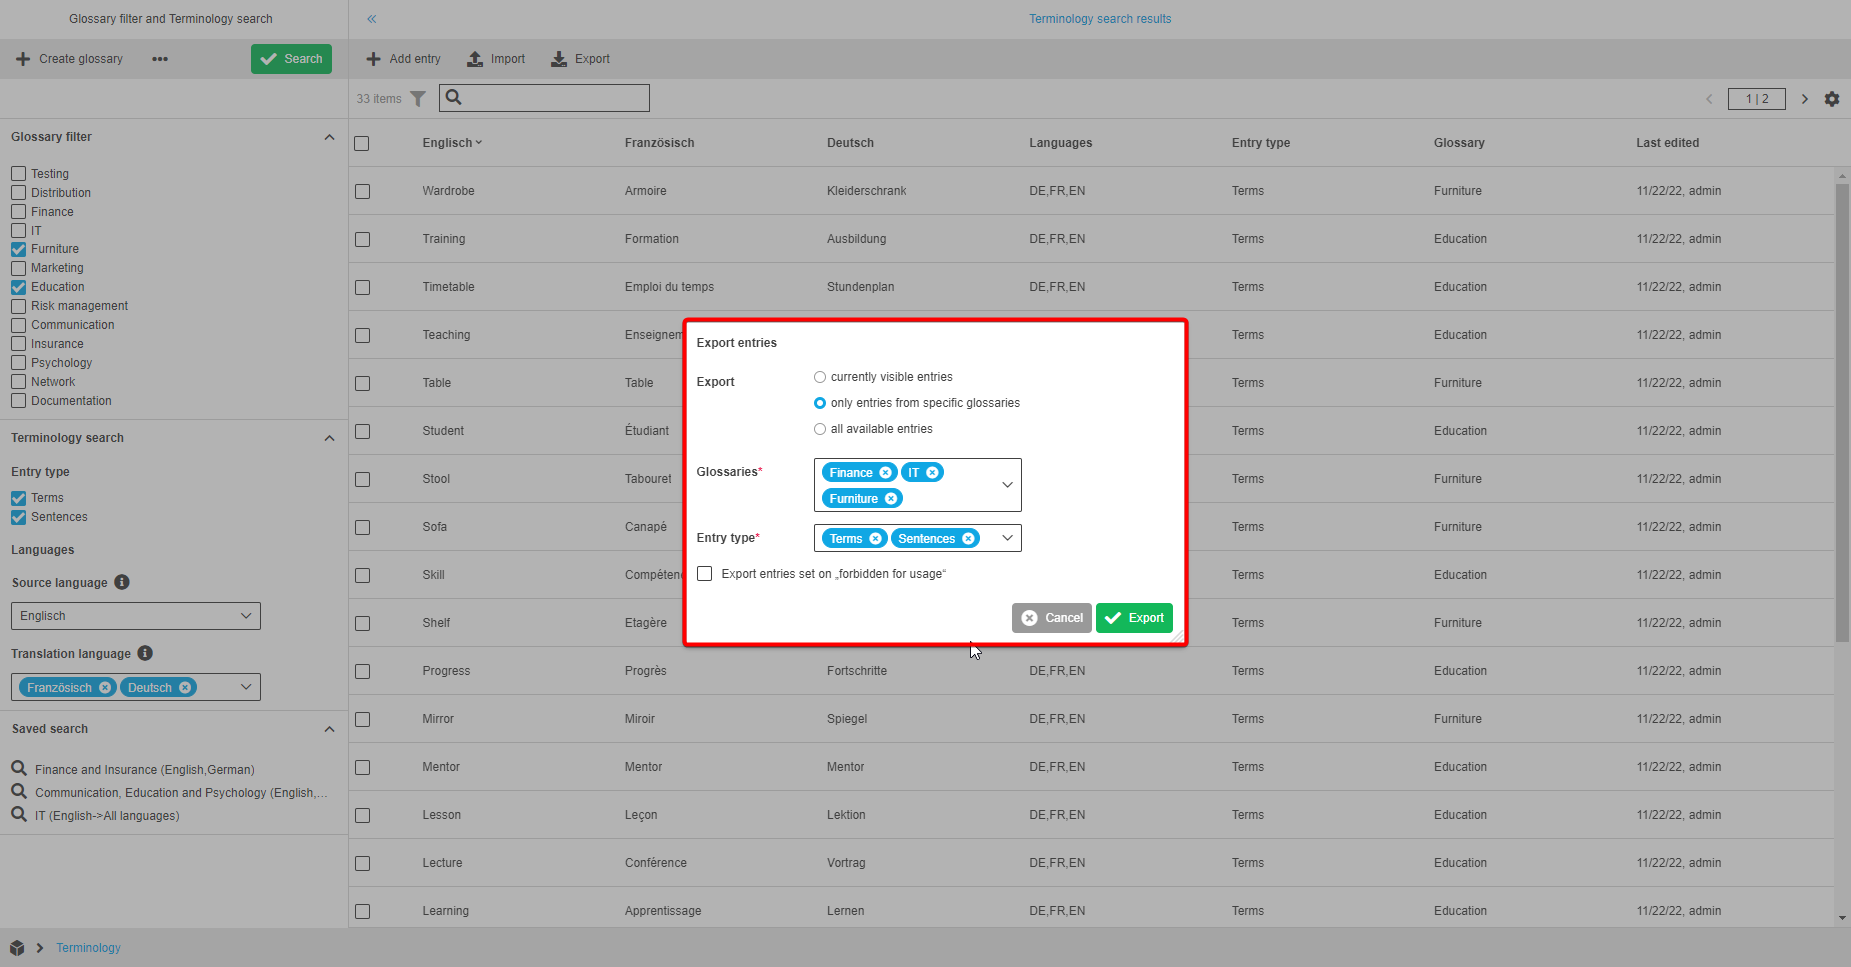1851x967 pixels.
Task: Sort by the Glossary column header
Action: click(x=1459, y=143)
